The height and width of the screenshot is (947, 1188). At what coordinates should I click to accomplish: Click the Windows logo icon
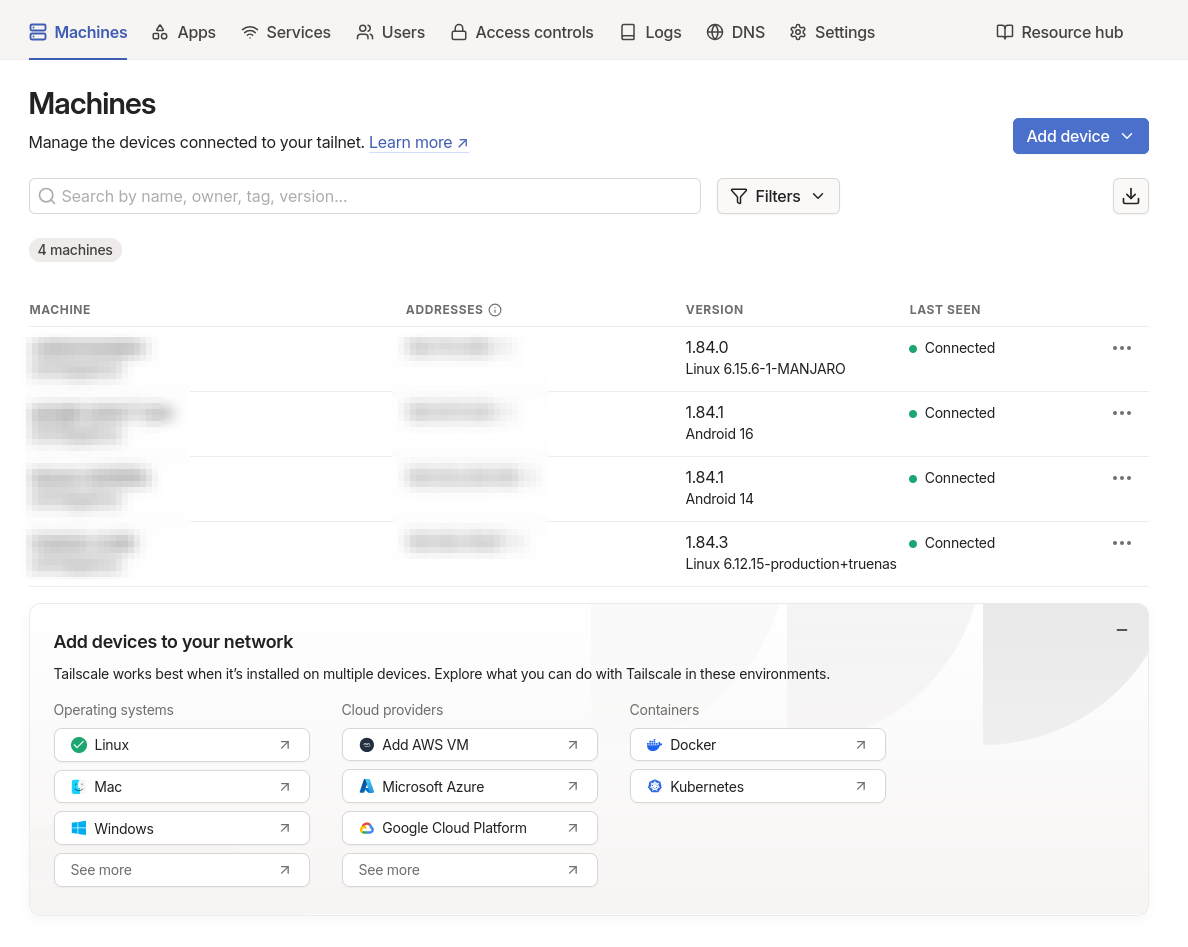click(x=78, y=829)
